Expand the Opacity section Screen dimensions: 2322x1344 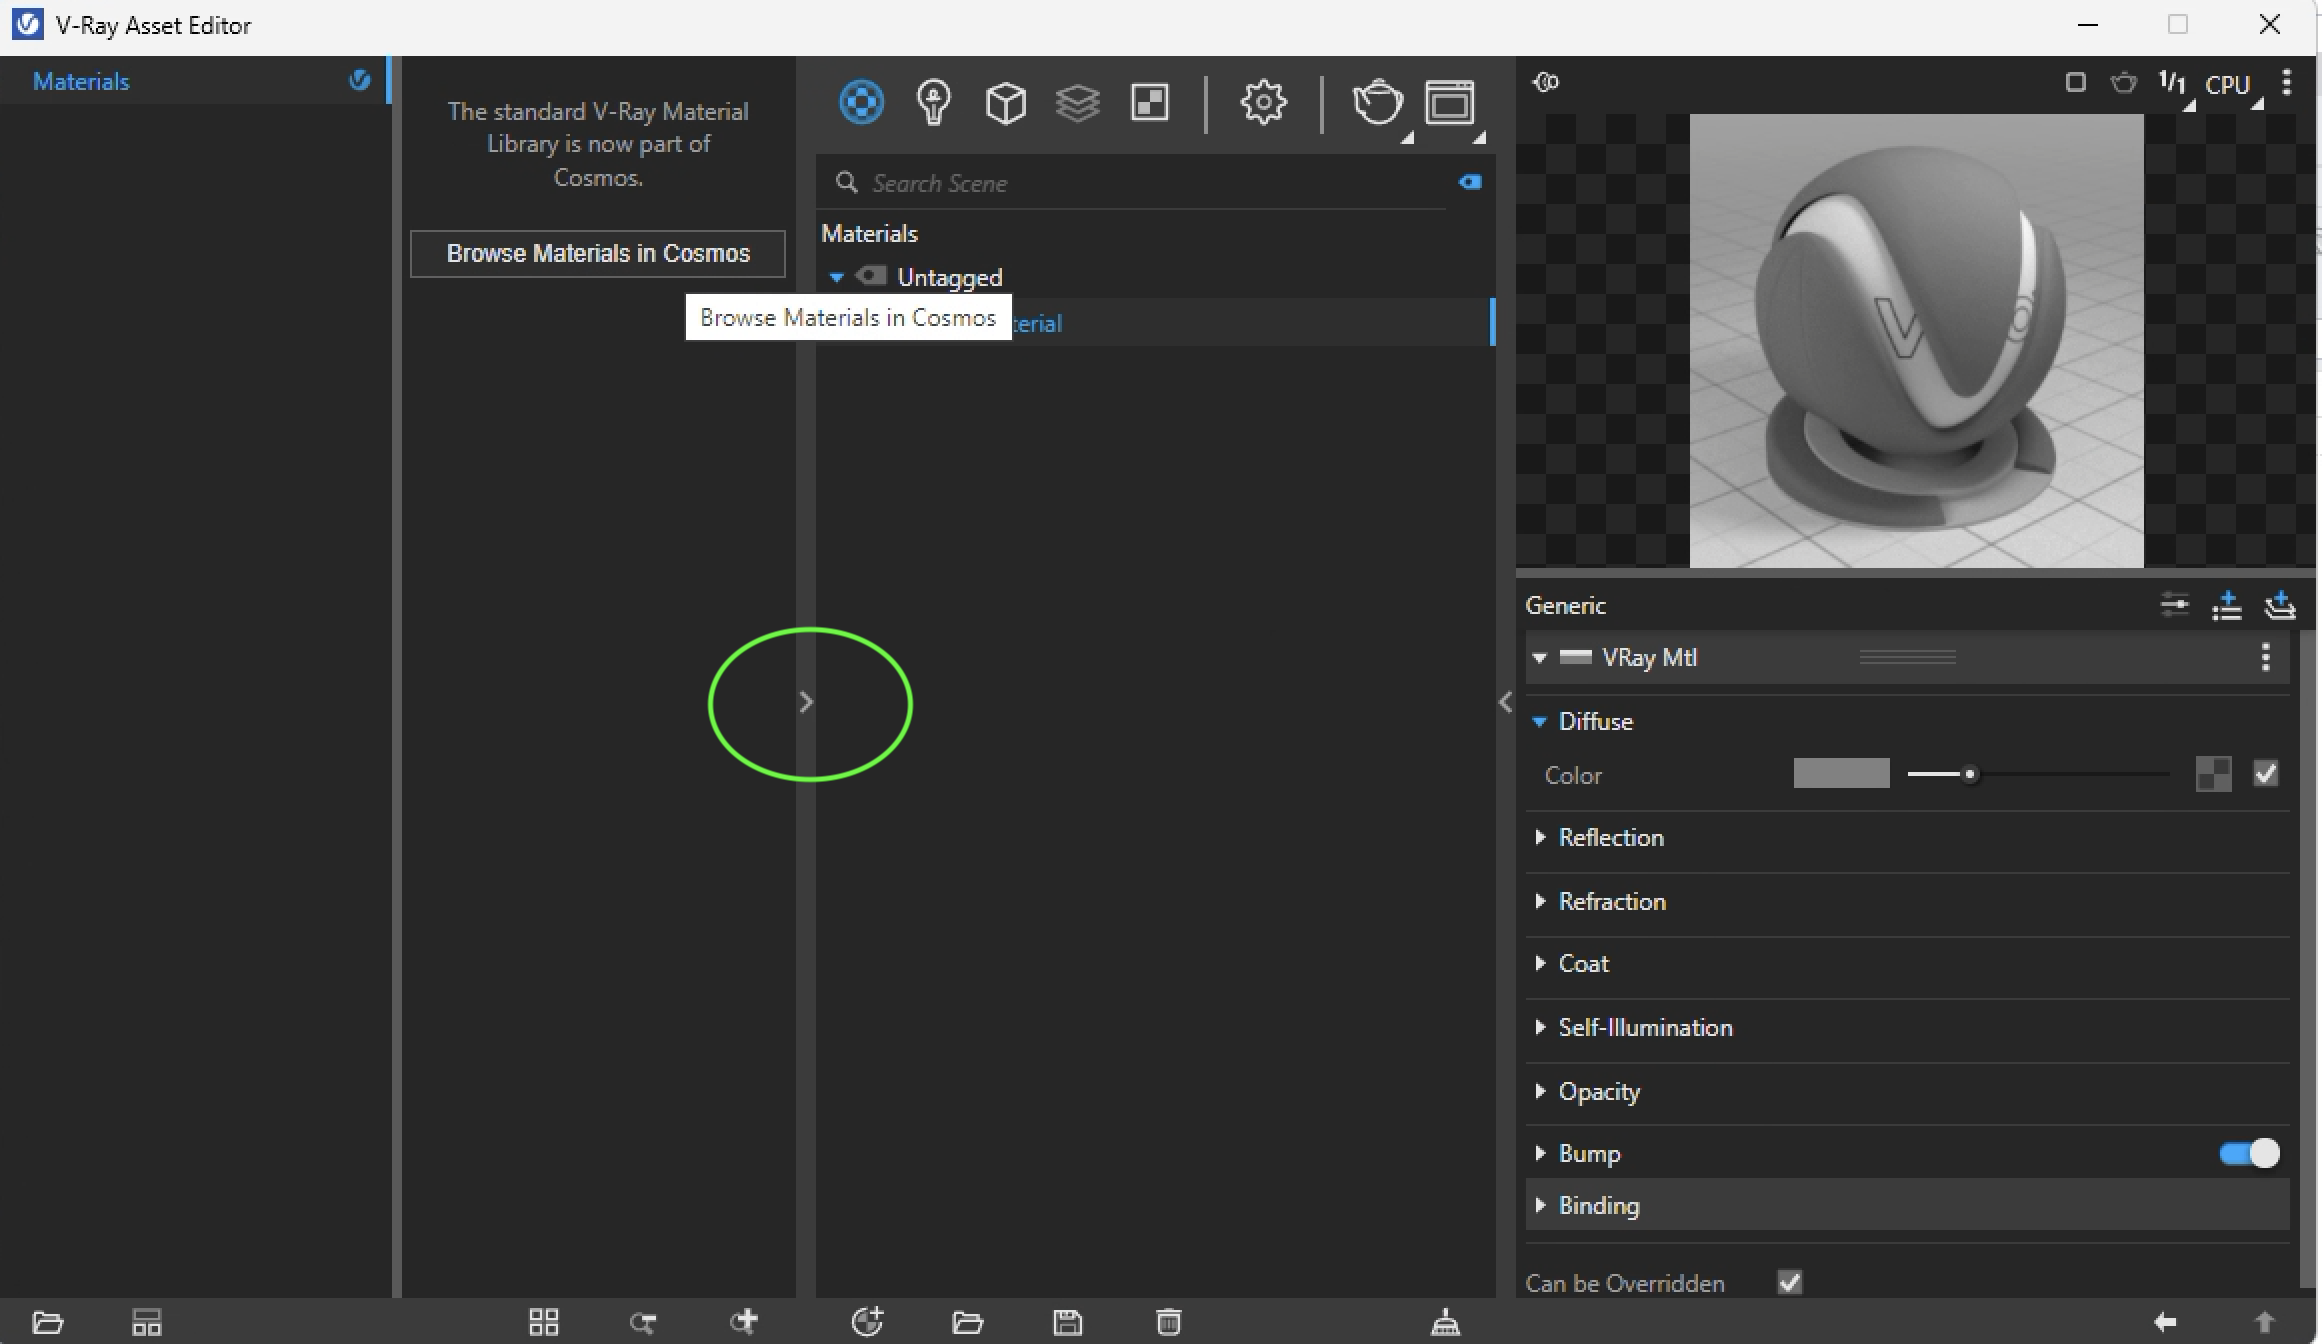coord(1540,1091)
